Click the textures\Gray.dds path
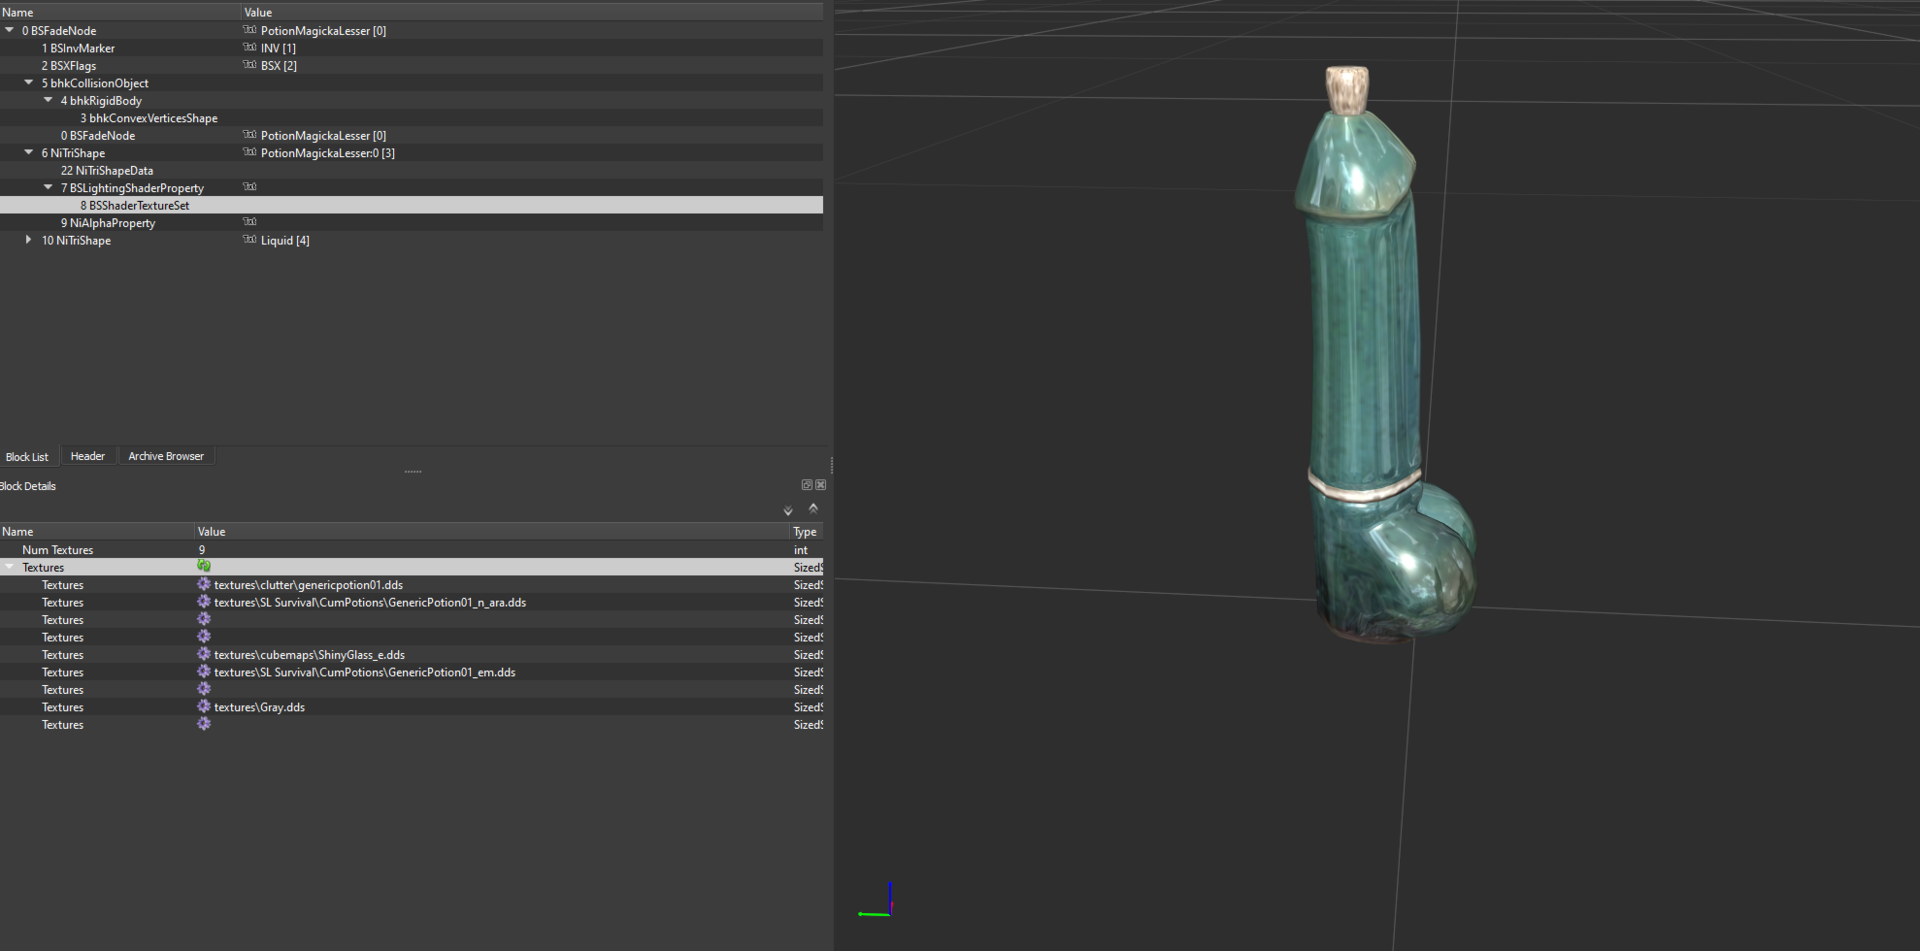The height and width of the screenshot is (951, 1920). (x=259, y=708)
